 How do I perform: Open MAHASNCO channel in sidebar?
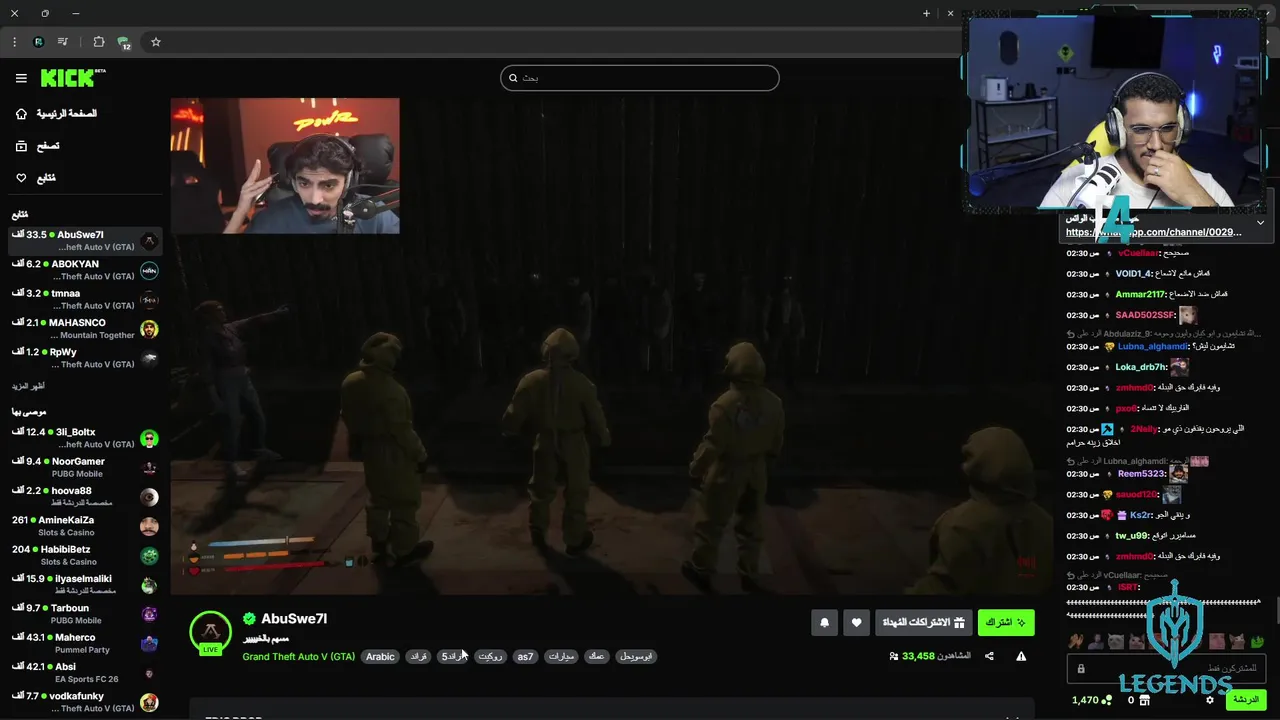click(84, 329)
